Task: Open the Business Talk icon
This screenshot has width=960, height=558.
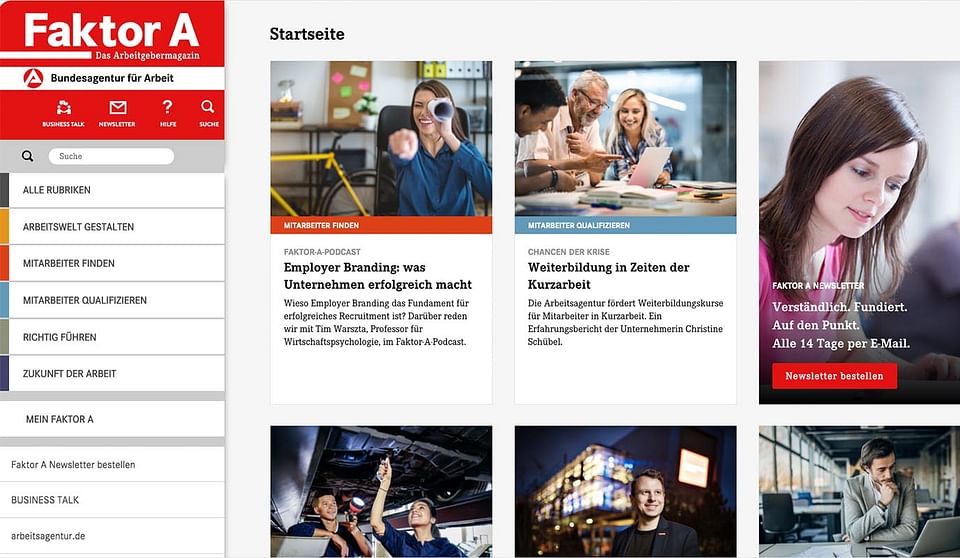Action: coord(63,114)
